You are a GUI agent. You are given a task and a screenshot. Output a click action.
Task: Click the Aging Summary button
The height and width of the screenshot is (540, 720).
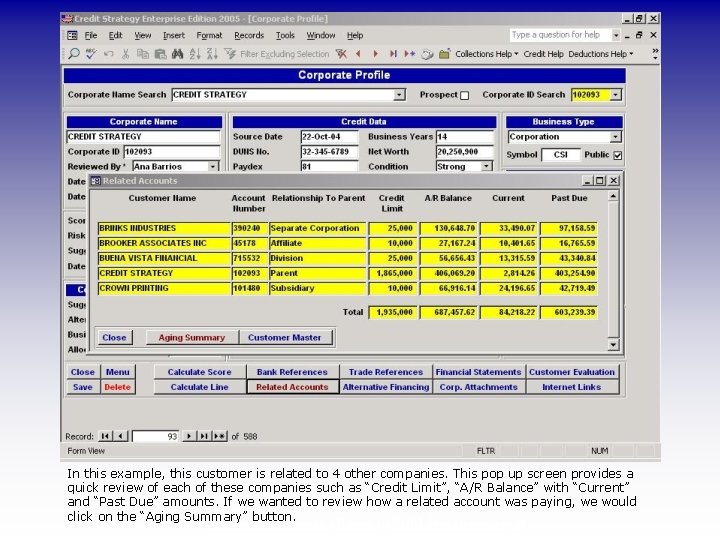pyautogui.click(x=192, y=338)
